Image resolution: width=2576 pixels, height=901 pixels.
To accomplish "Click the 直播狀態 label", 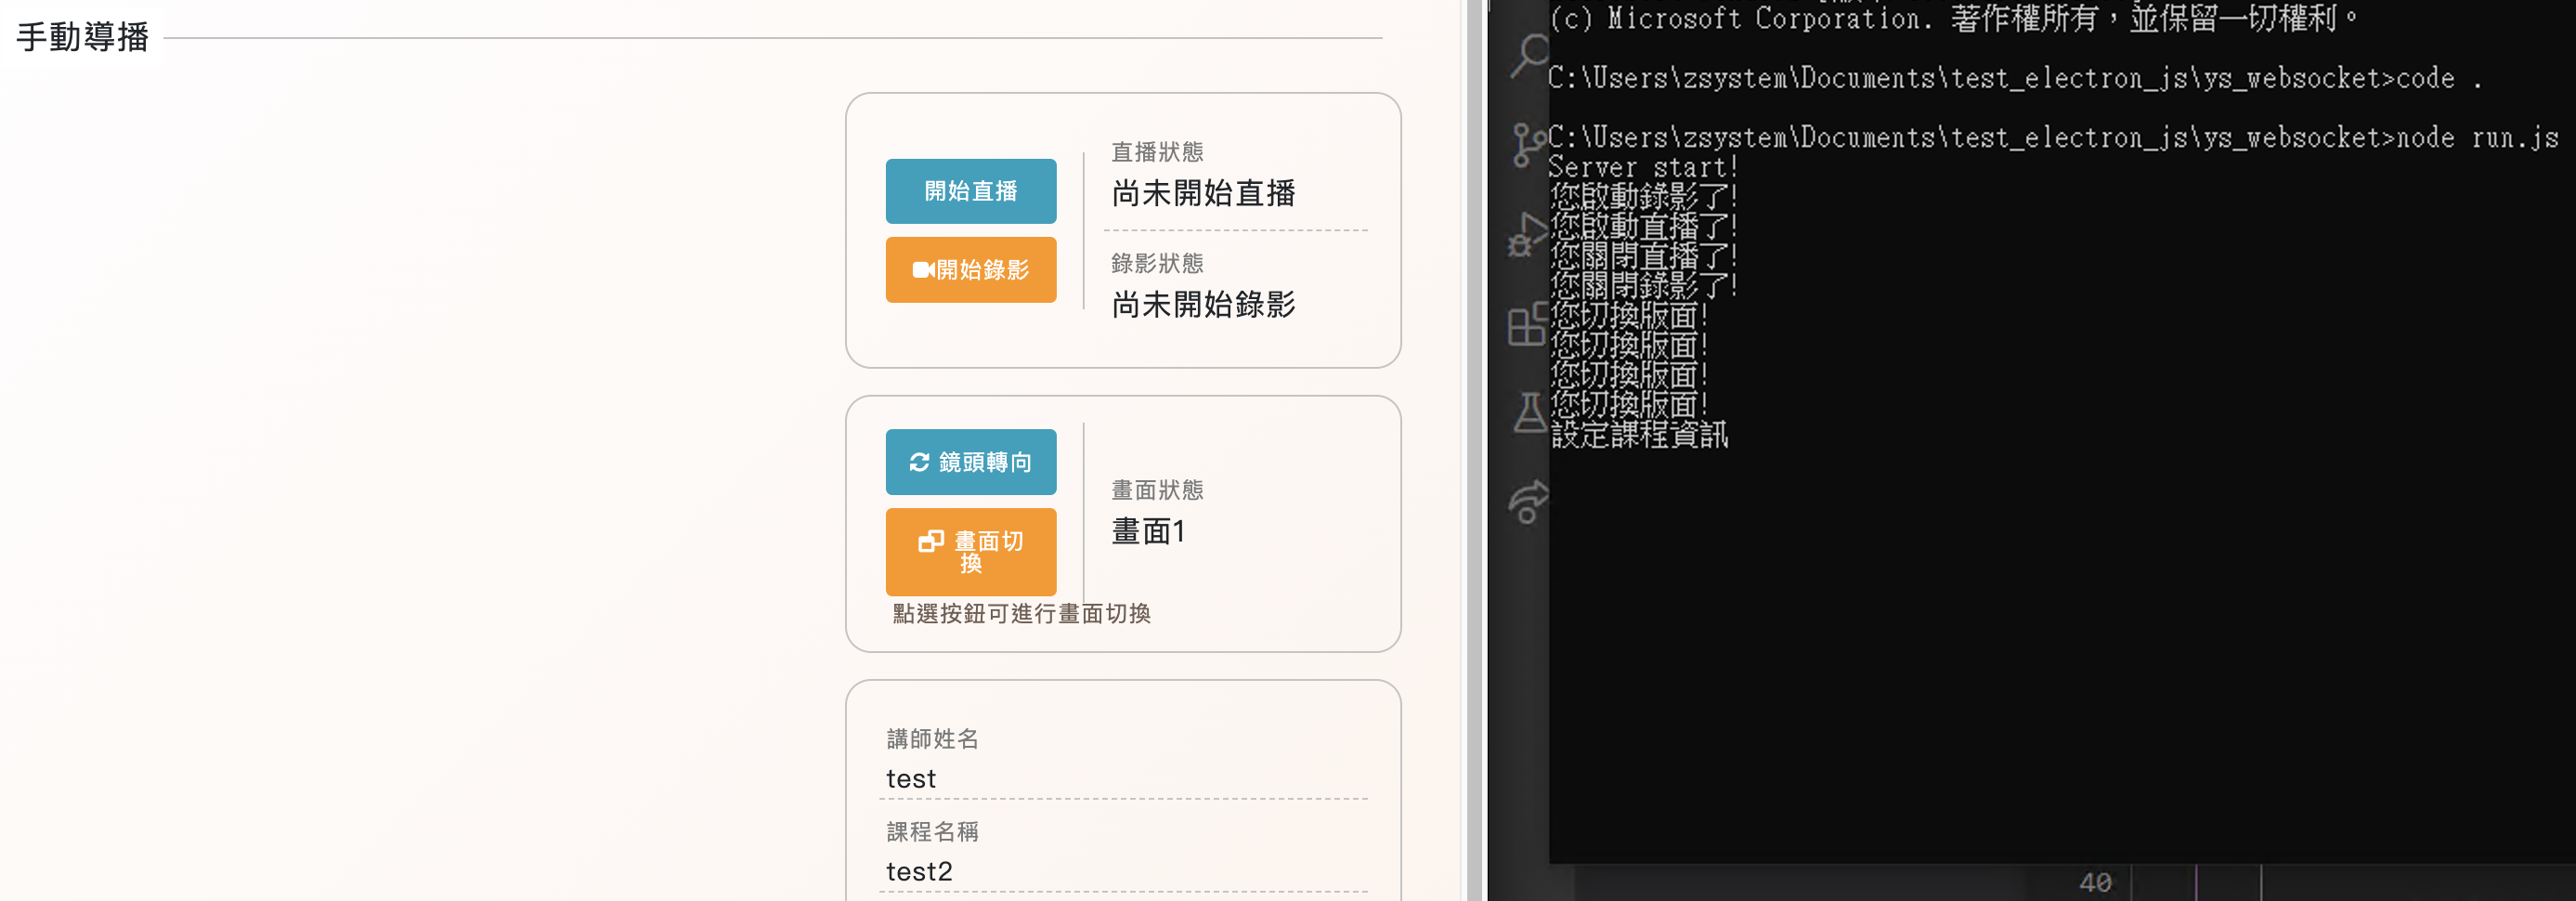I will coord(1157,152).
